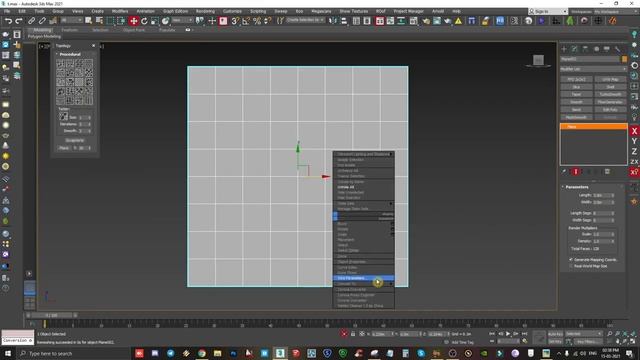Select Plane in the modifier stack

tap(593, 127)
